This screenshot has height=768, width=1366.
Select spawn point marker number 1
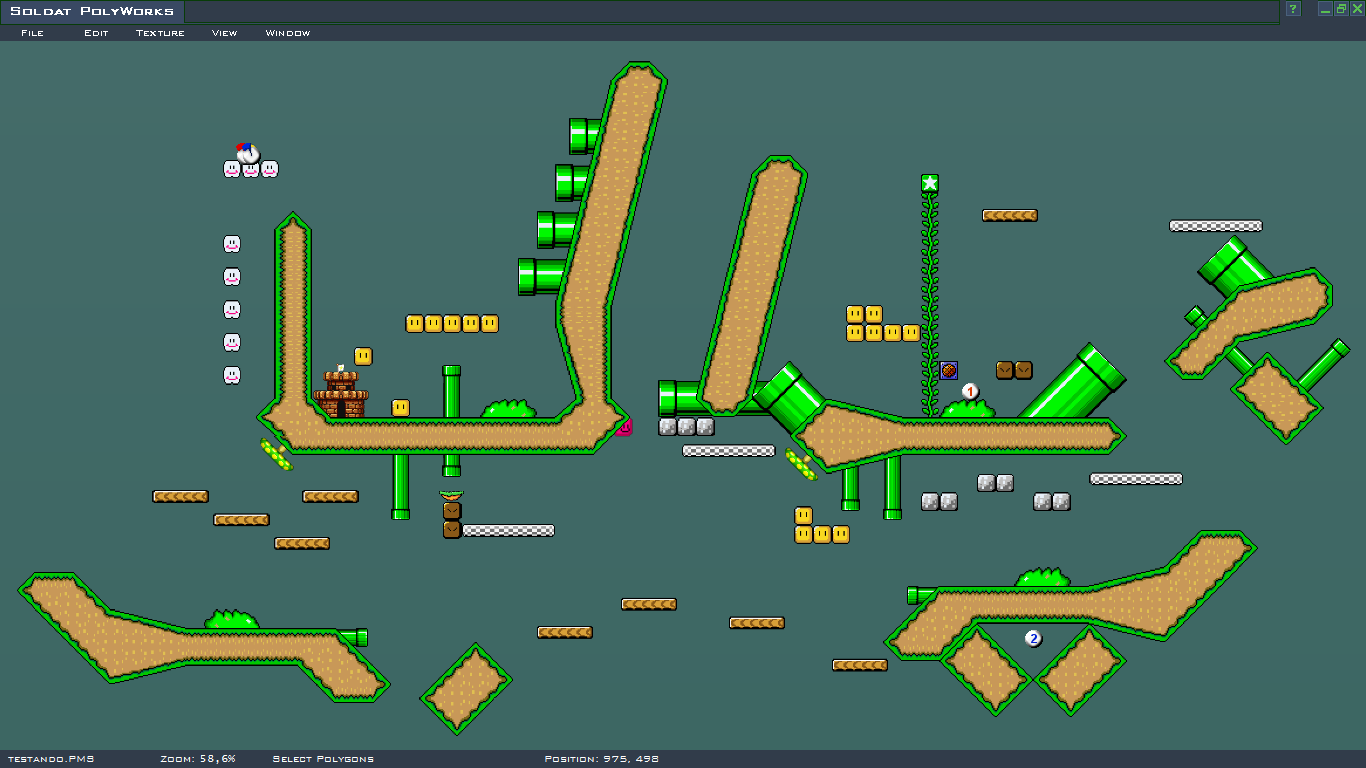(969, 391)
